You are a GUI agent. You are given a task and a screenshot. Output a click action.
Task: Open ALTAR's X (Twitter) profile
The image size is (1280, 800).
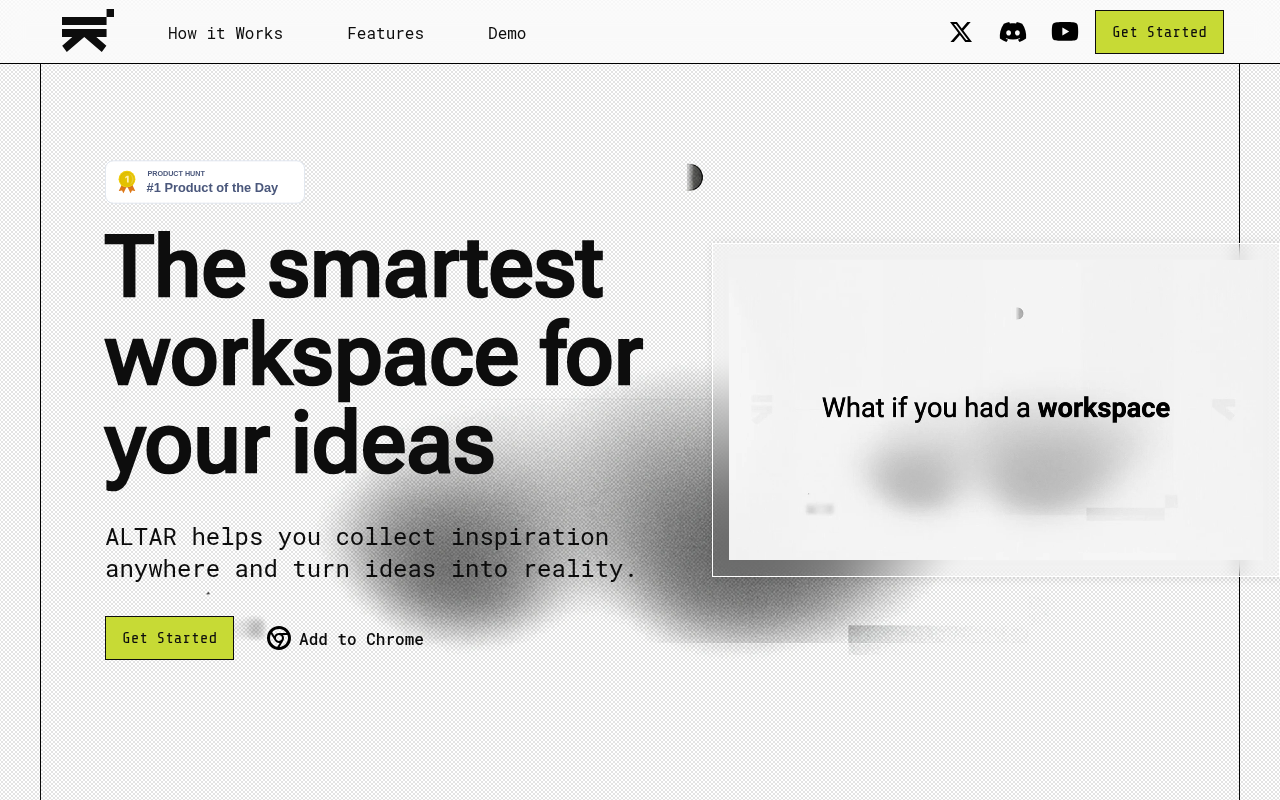960,30
